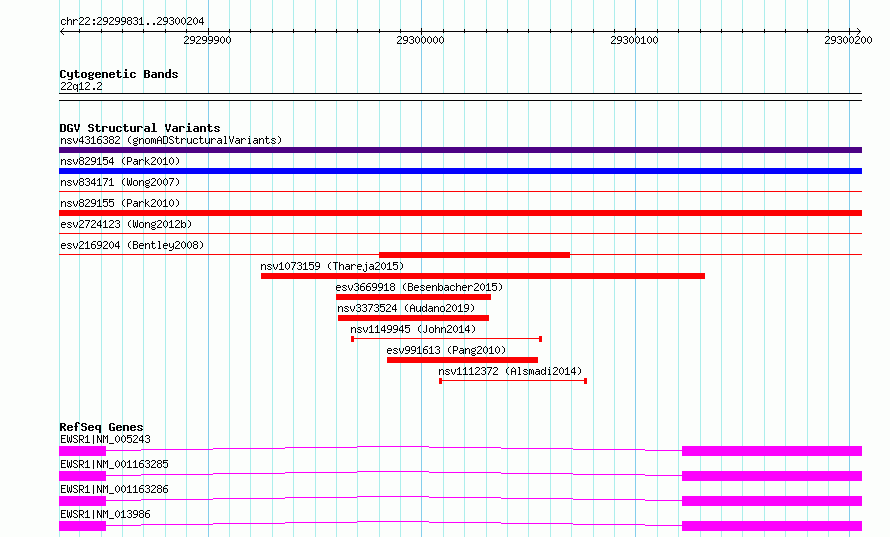The height and width of the screenshot is (537, 890).
Task: Select left exon of EWSR1|NM_001163286
Action: (82, 501)
